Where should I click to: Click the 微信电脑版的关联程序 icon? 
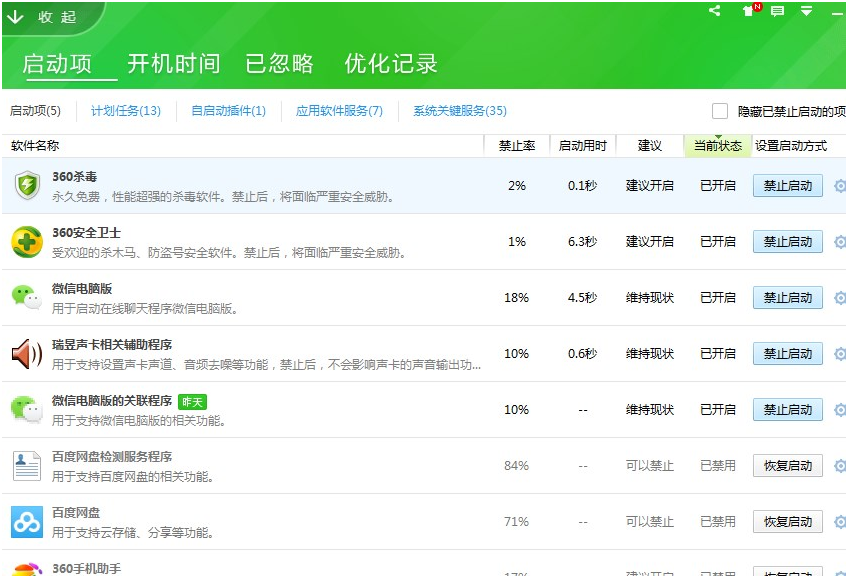[27, 410]
